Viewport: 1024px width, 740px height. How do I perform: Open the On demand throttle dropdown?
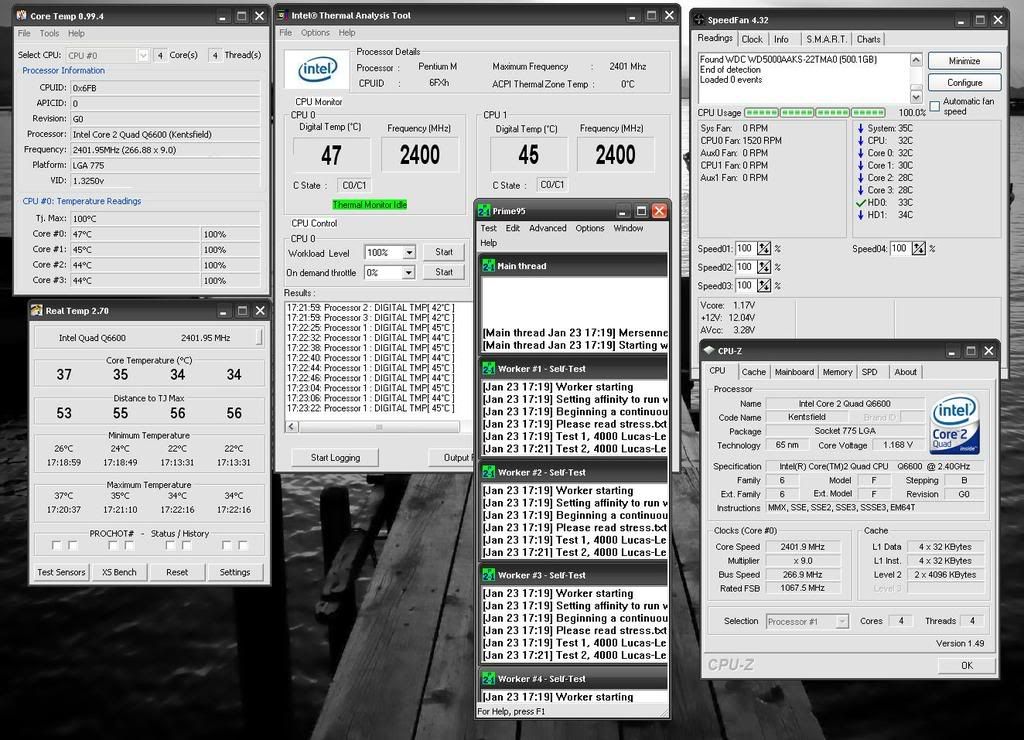(409, 272)
